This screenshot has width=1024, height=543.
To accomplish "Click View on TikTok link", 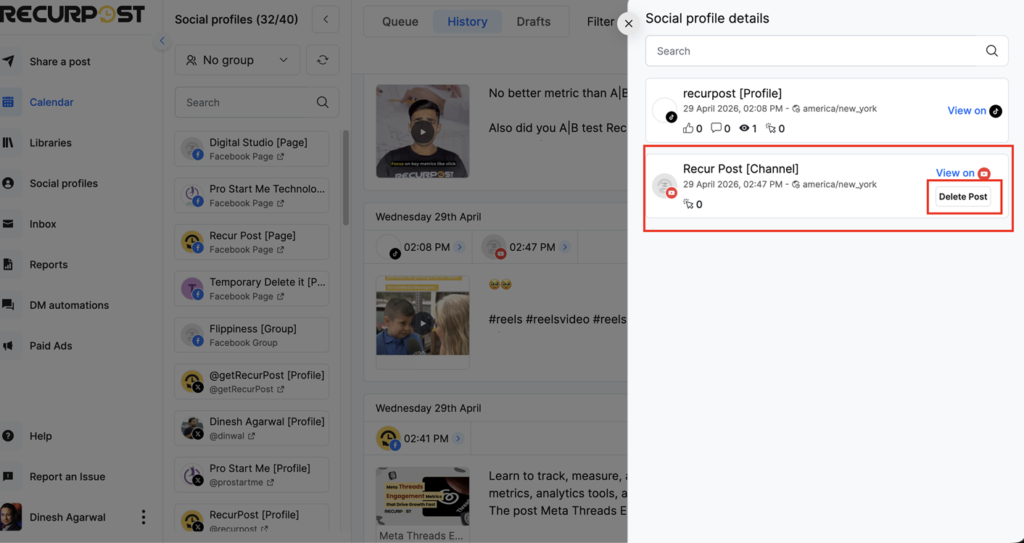I will [974, 111].
